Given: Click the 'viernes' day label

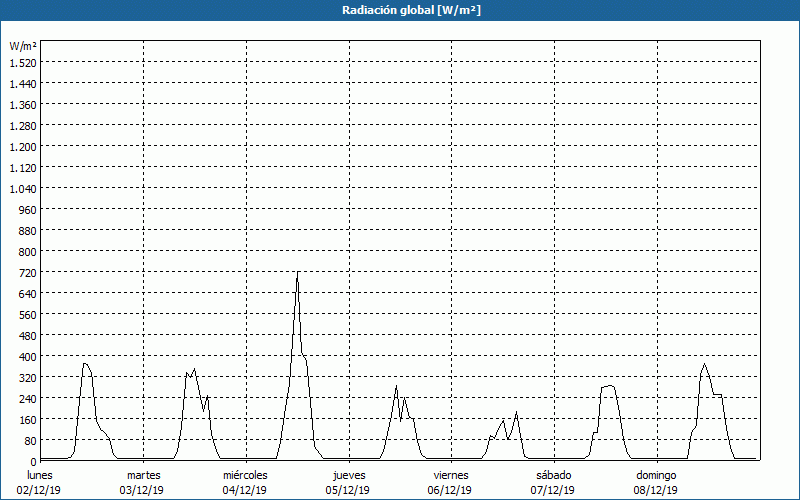Looking at the screenshot, I should [x=451, y=475].
